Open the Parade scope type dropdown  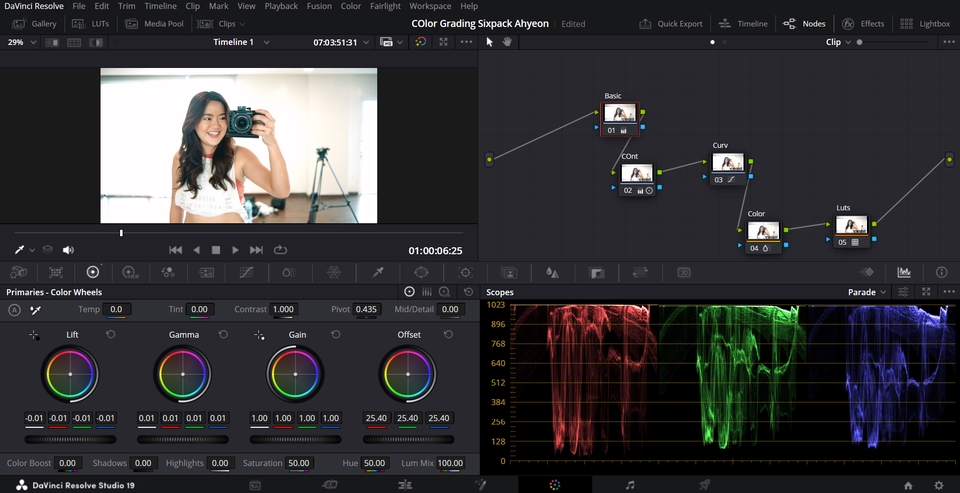867,292
